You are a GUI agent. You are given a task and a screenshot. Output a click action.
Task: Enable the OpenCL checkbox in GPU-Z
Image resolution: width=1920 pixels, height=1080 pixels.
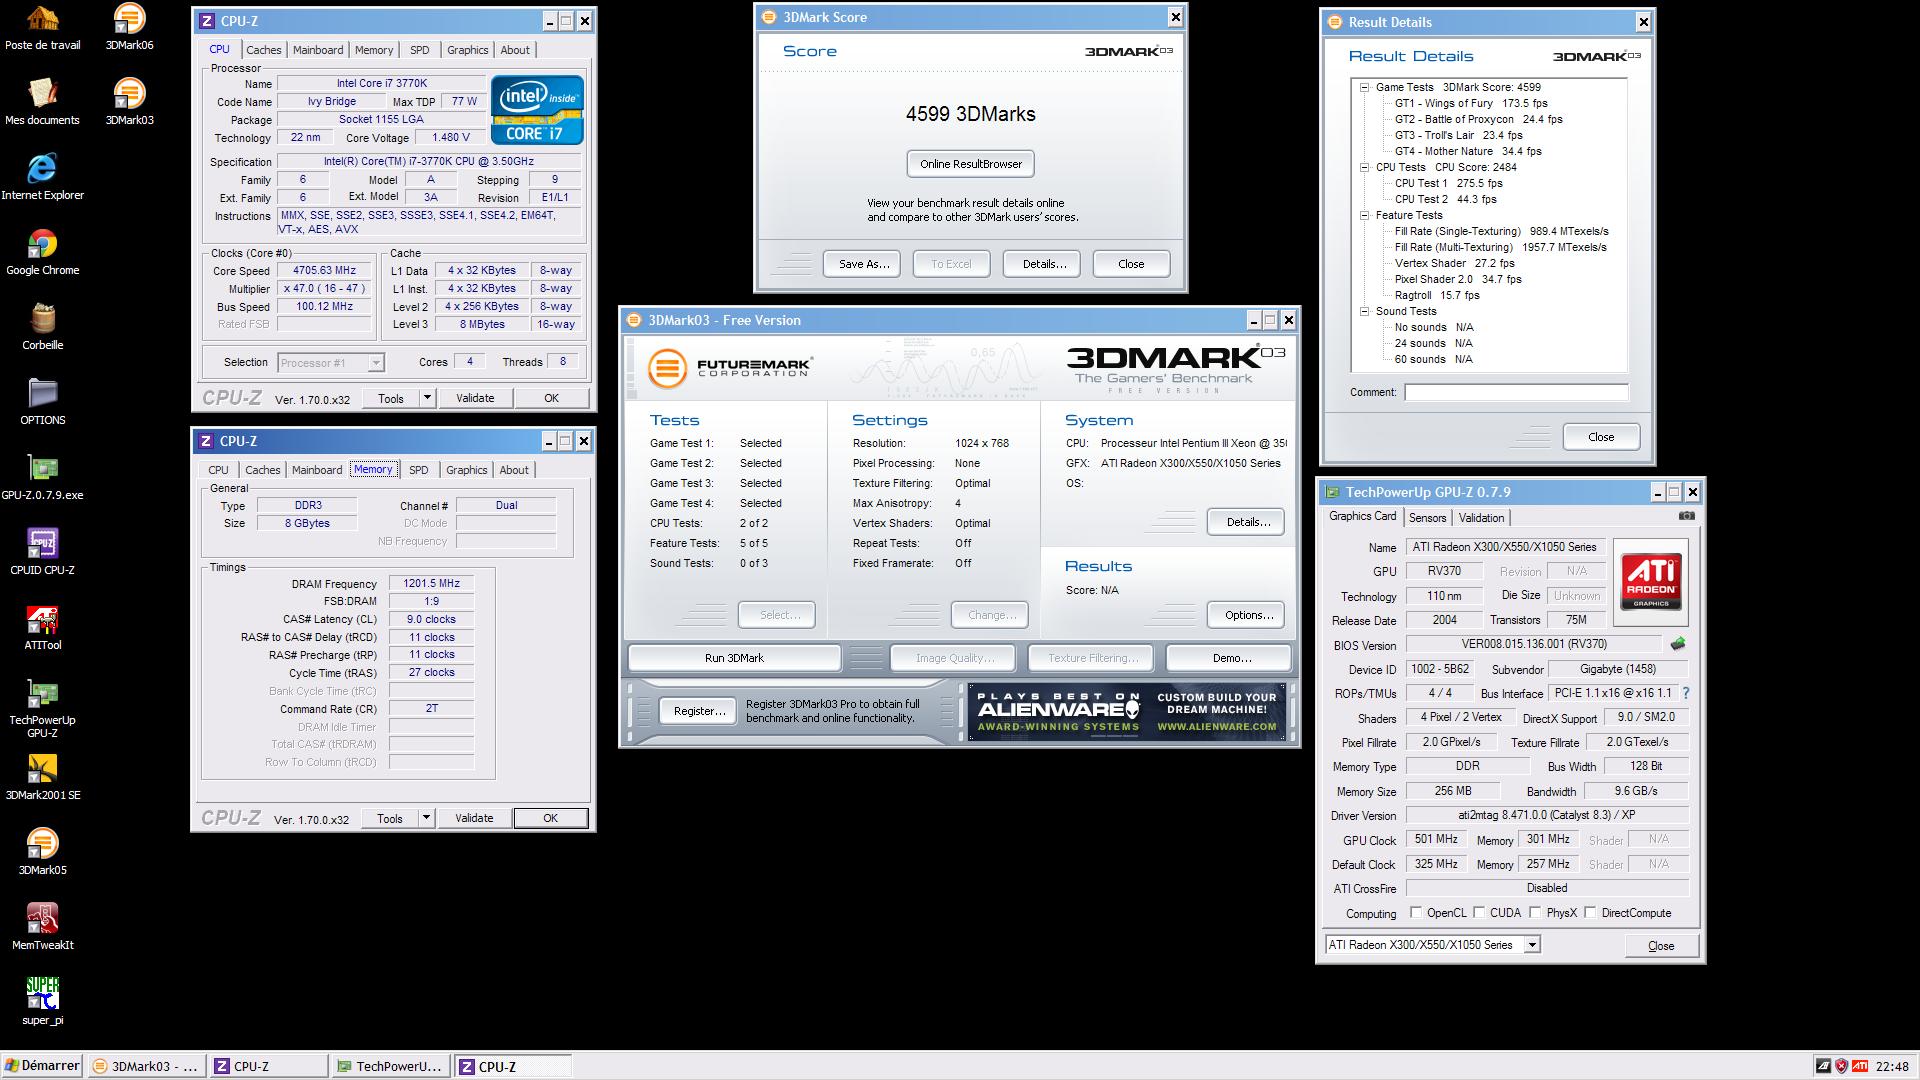tap(1415, 912)
